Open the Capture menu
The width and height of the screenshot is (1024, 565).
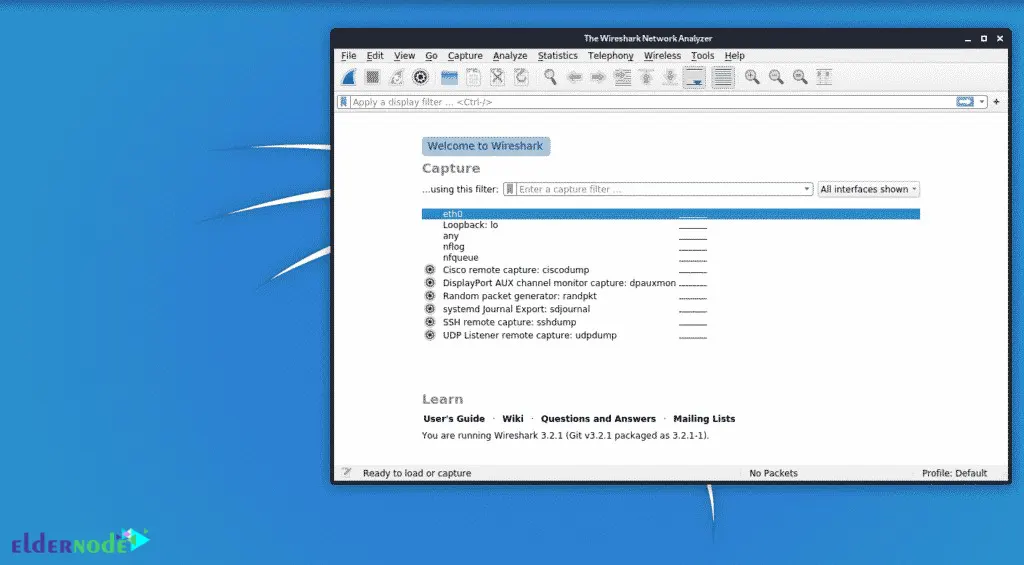pos(465,56)
